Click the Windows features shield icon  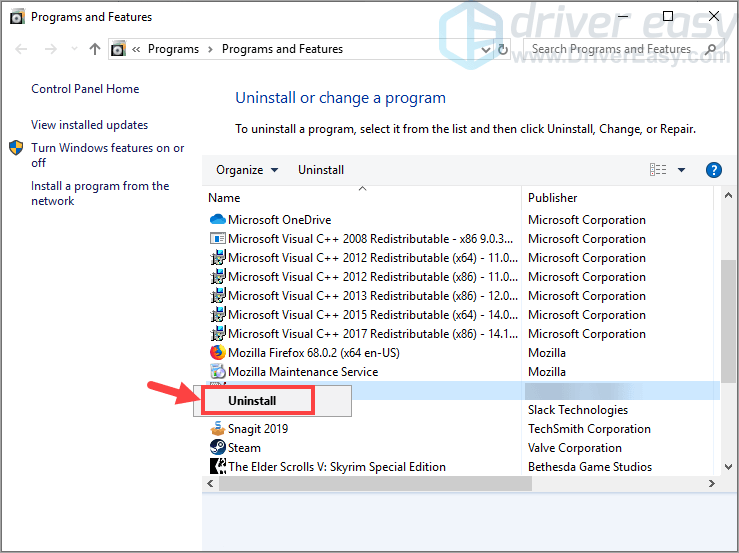[x=16, y=148]
